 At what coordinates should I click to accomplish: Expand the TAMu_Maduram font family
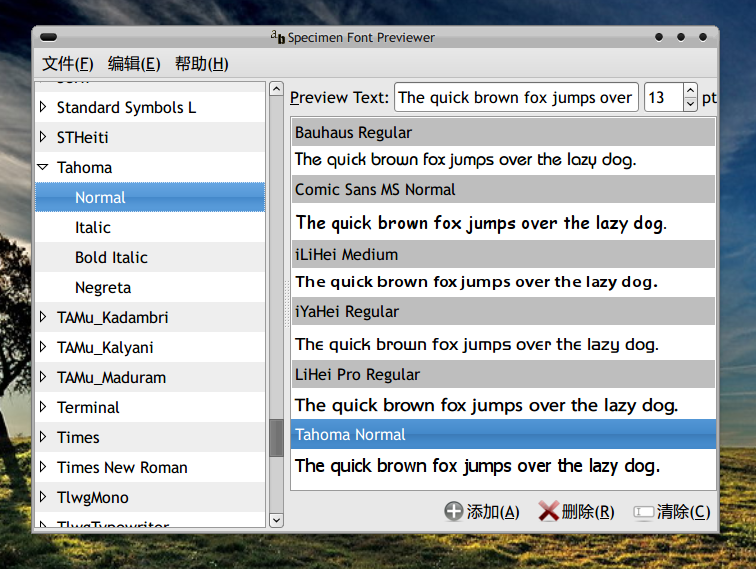point(43,377)
